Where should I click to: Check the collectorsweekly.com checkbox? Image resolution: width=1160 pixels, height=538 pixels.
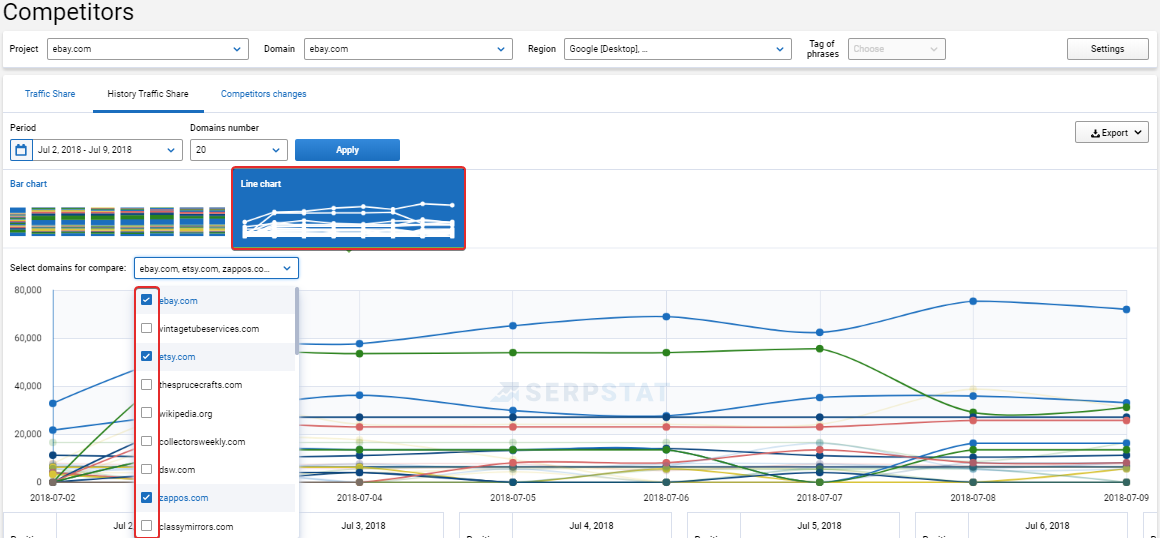[146, 441]
